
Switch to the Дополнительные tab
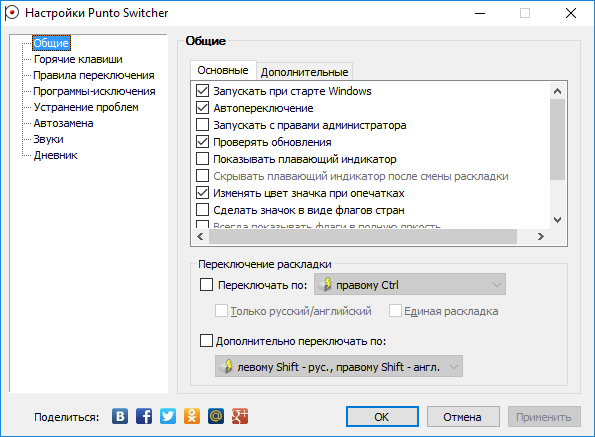click(x=304, y=72)
